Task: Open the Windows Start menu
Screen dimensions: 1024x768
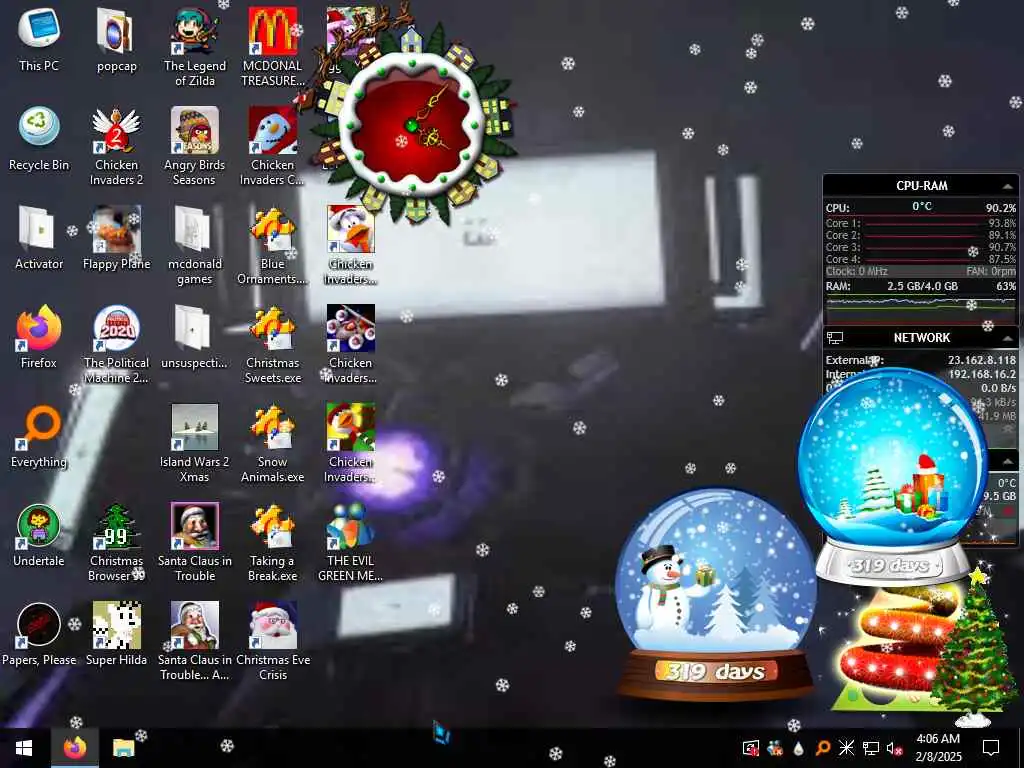Action: pyautogui.click(x=24, y=748)
